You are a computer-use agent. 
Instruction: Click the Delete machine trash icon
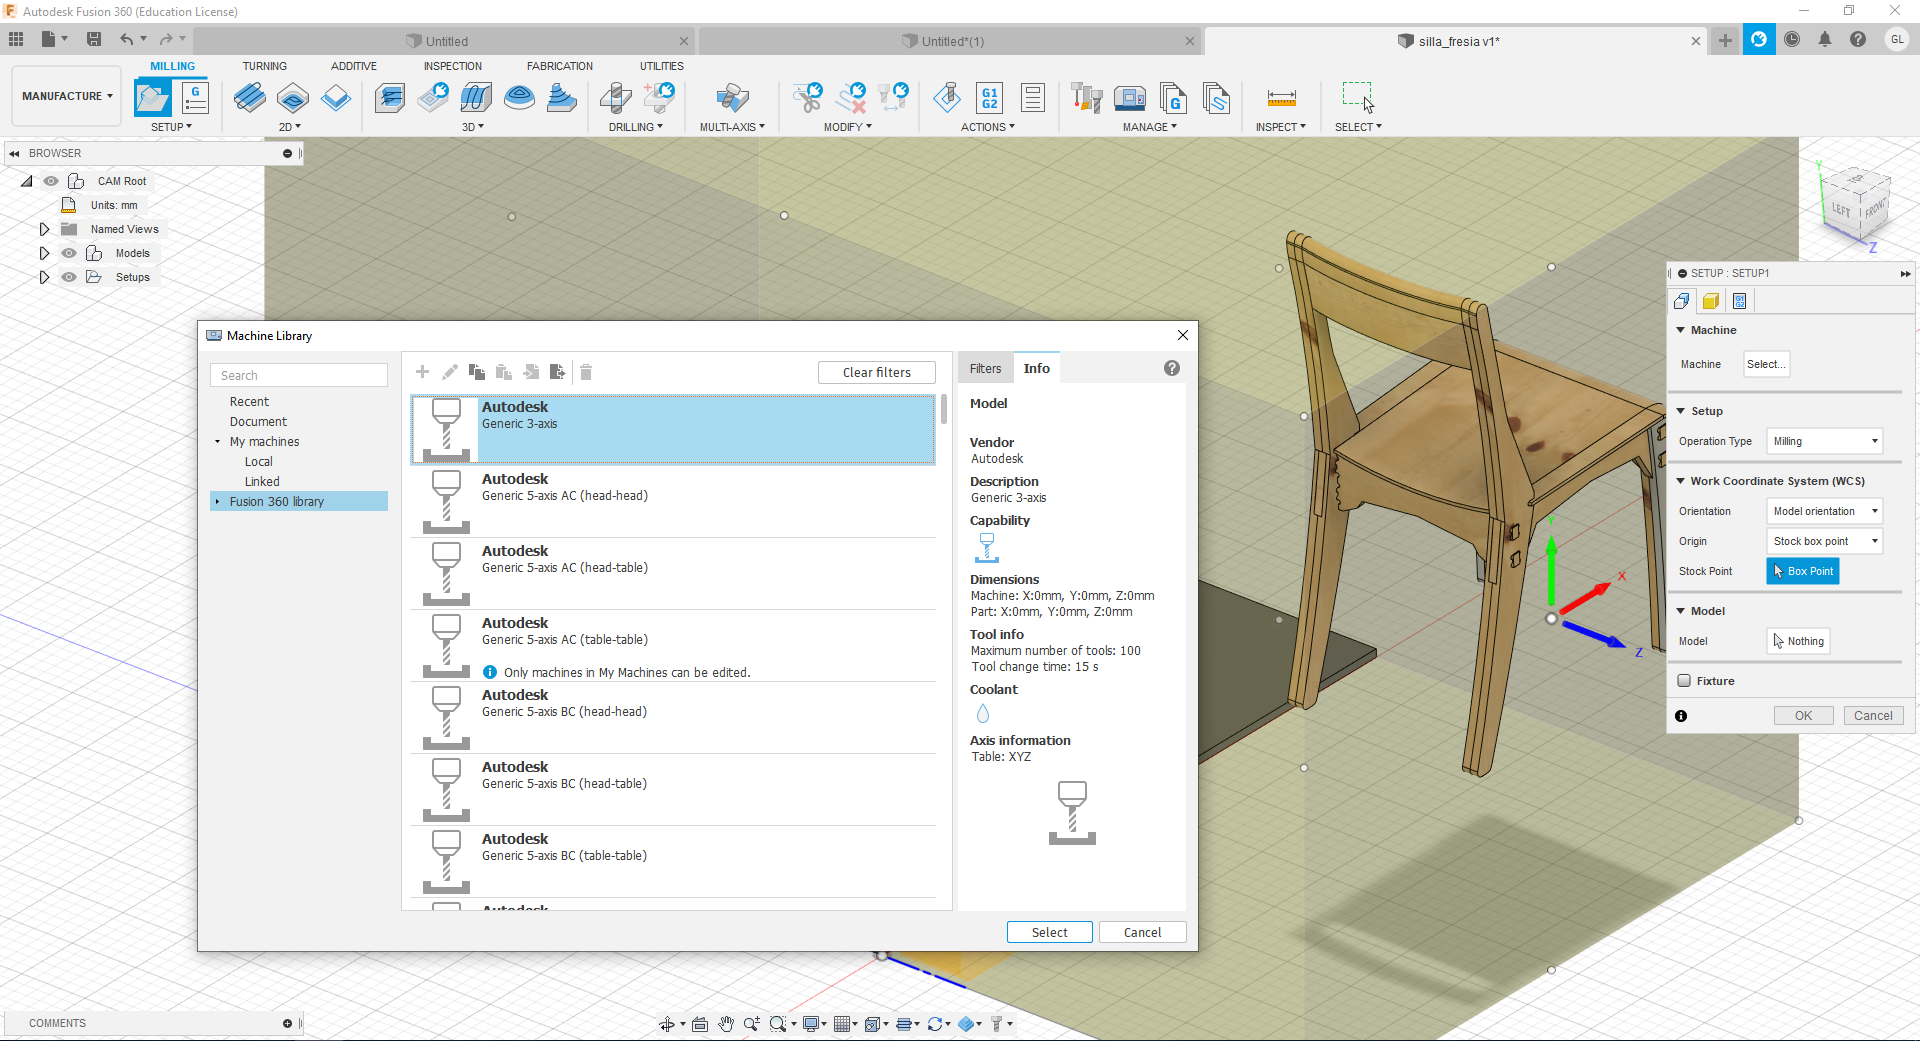586,372
